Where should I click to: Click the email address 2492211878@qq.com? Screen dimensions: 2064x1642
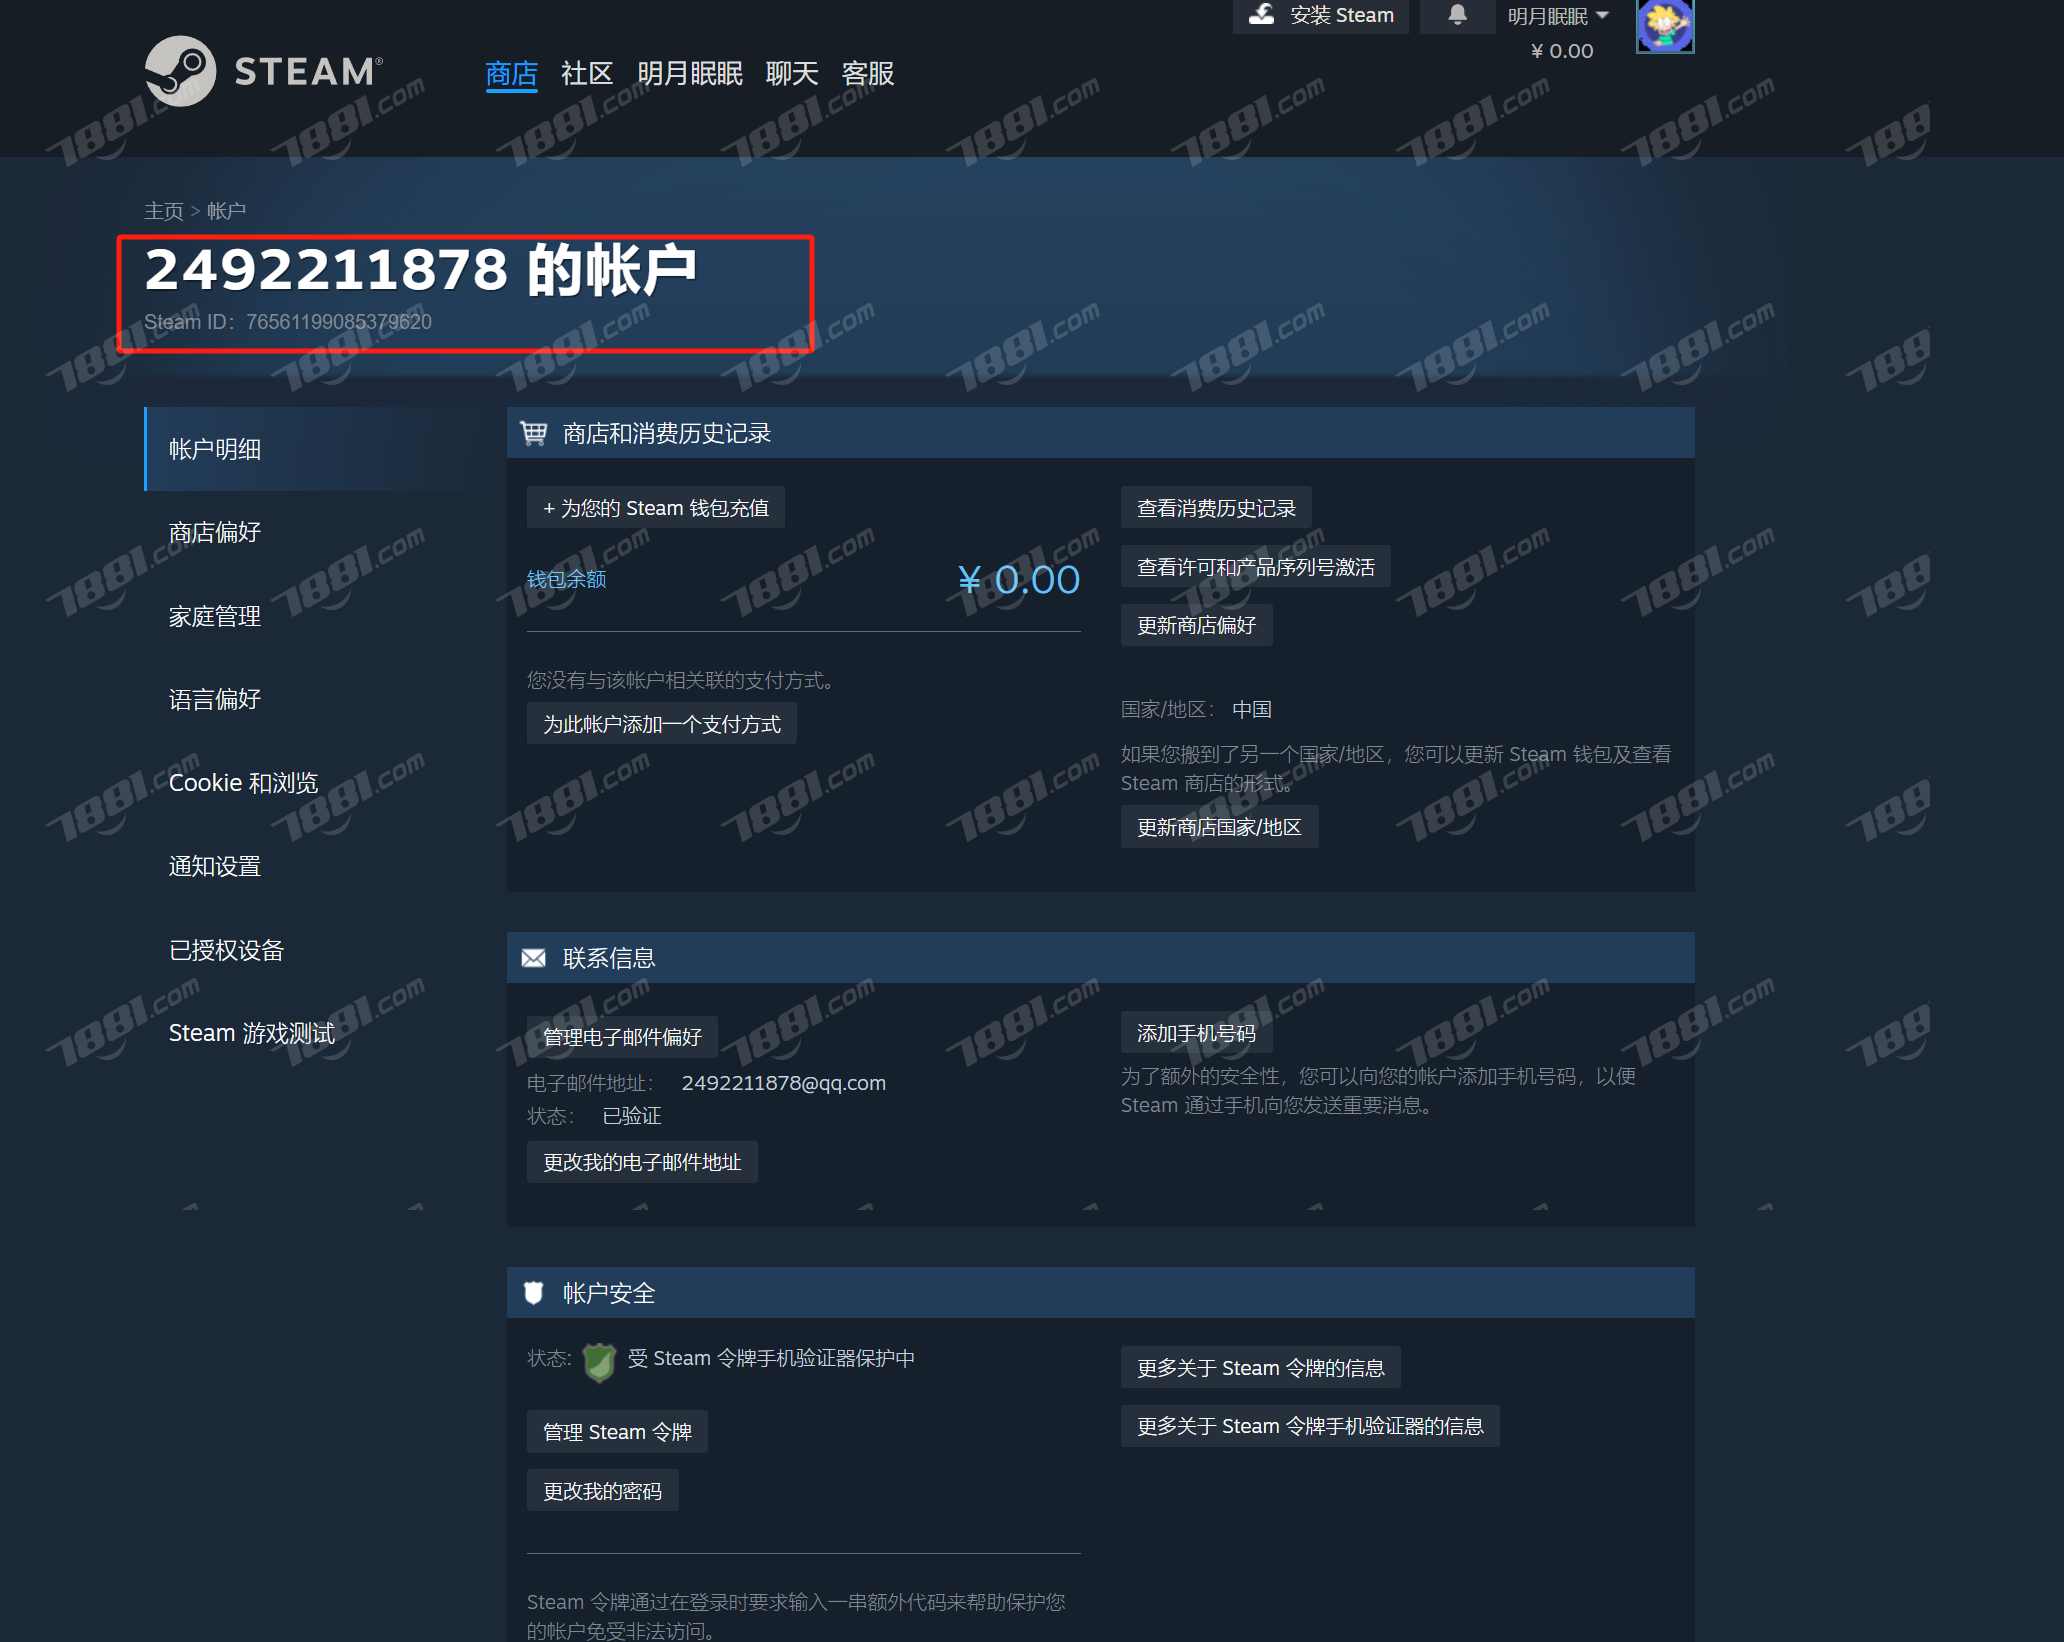click(x=784, y=1083)
